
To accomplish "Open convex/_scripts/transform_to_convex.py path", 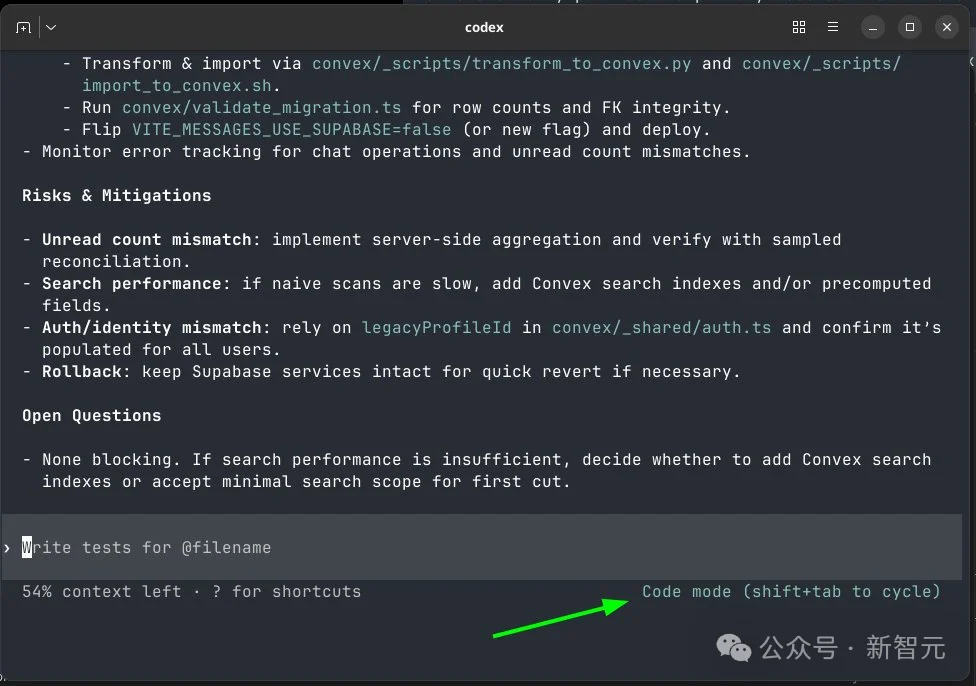I will pos(501,64).
